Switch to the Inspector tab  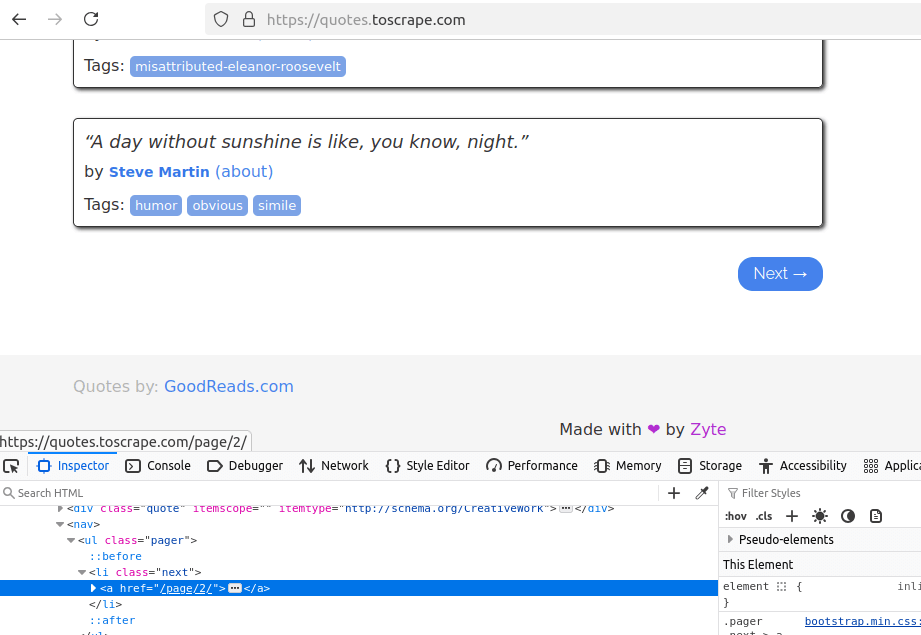73,466
